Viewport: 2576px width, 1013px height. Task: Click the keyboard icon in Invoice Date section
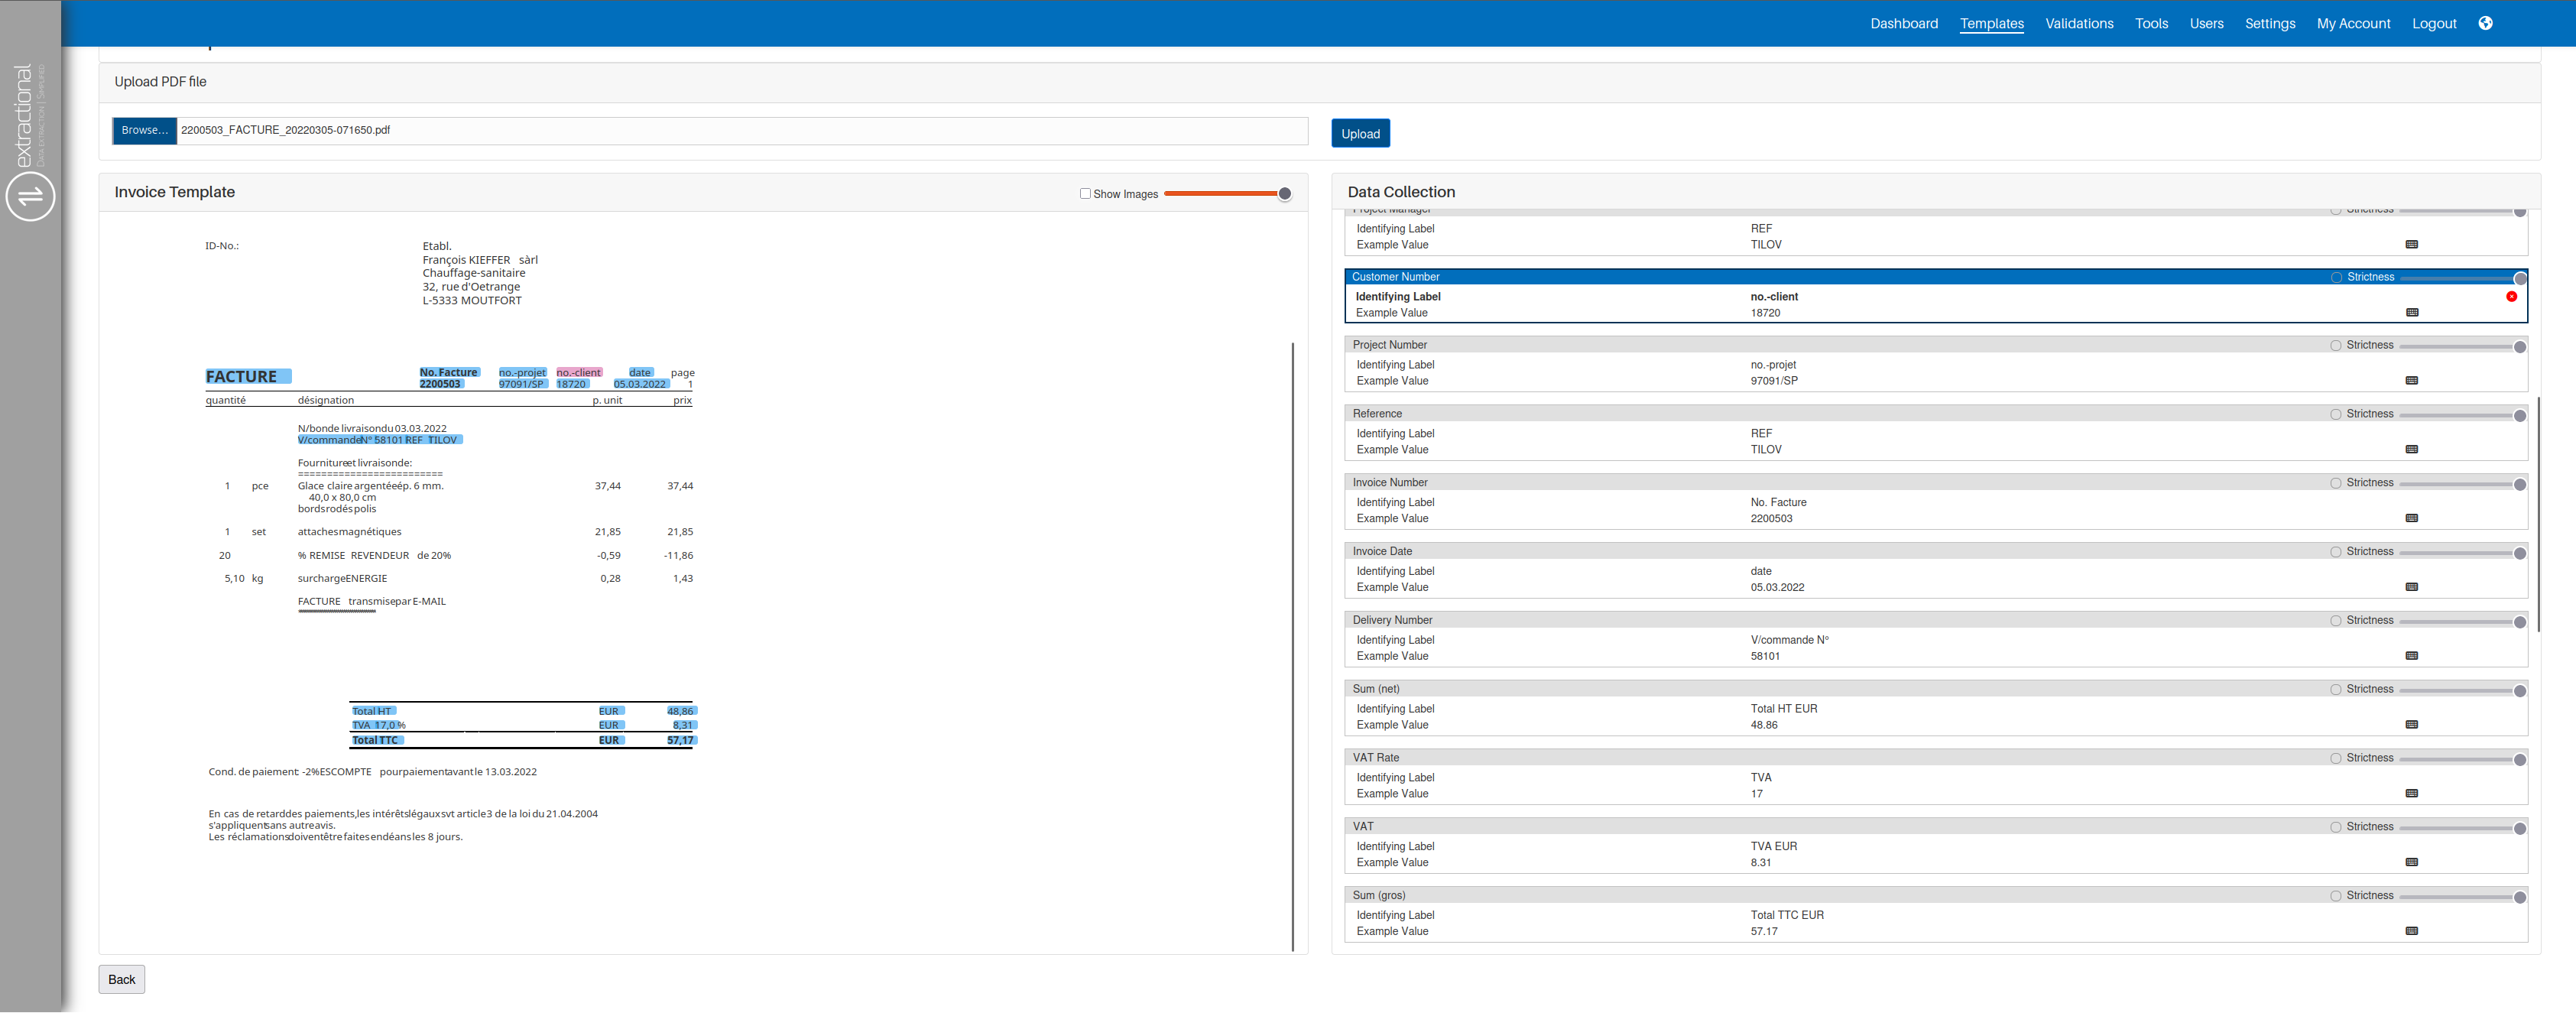2411,587
